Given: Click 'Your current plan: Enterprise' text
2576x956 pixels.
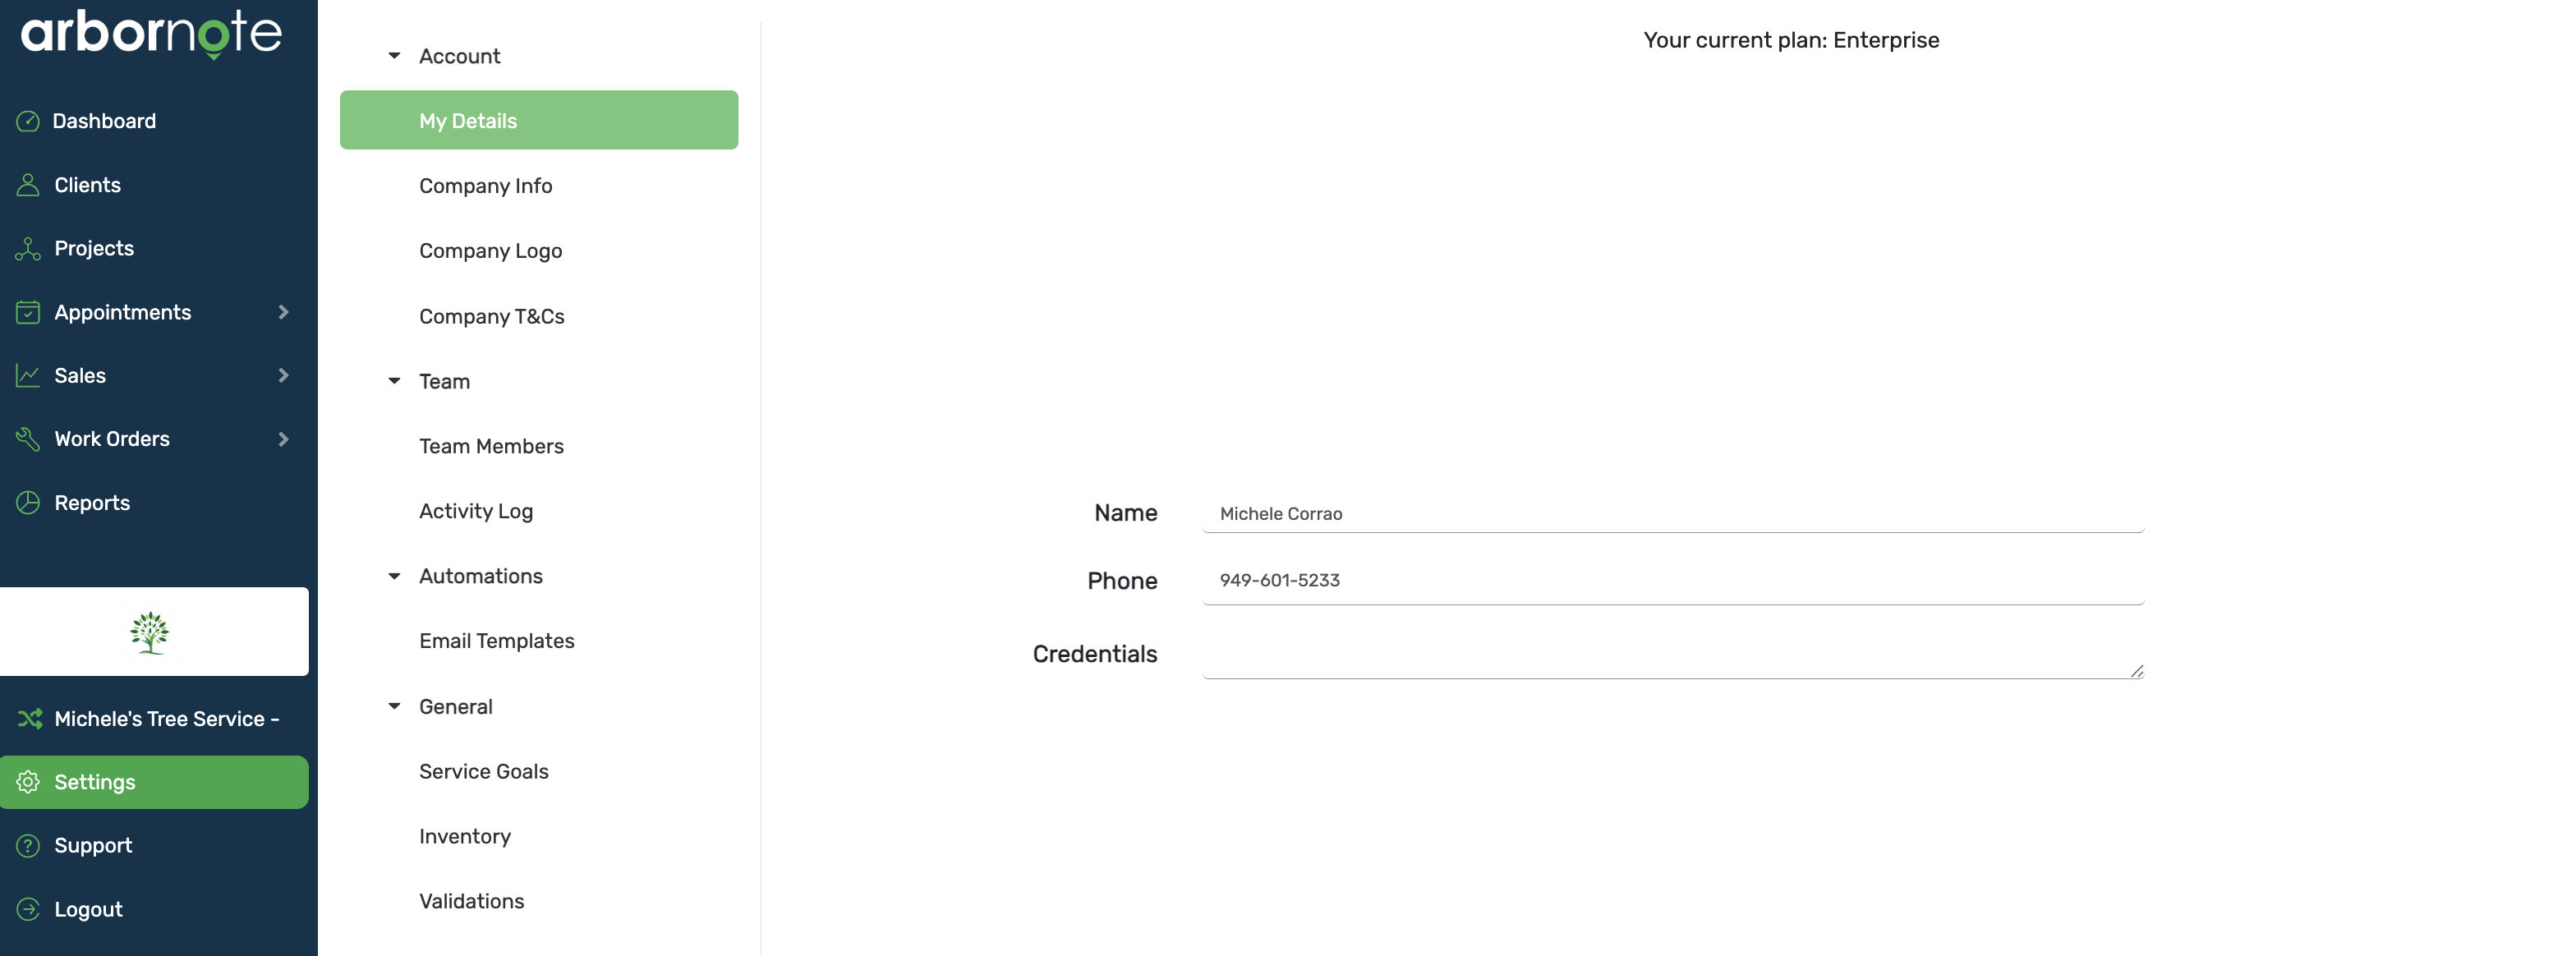Looking at the screenshot, I should (x=1791, y=40).
